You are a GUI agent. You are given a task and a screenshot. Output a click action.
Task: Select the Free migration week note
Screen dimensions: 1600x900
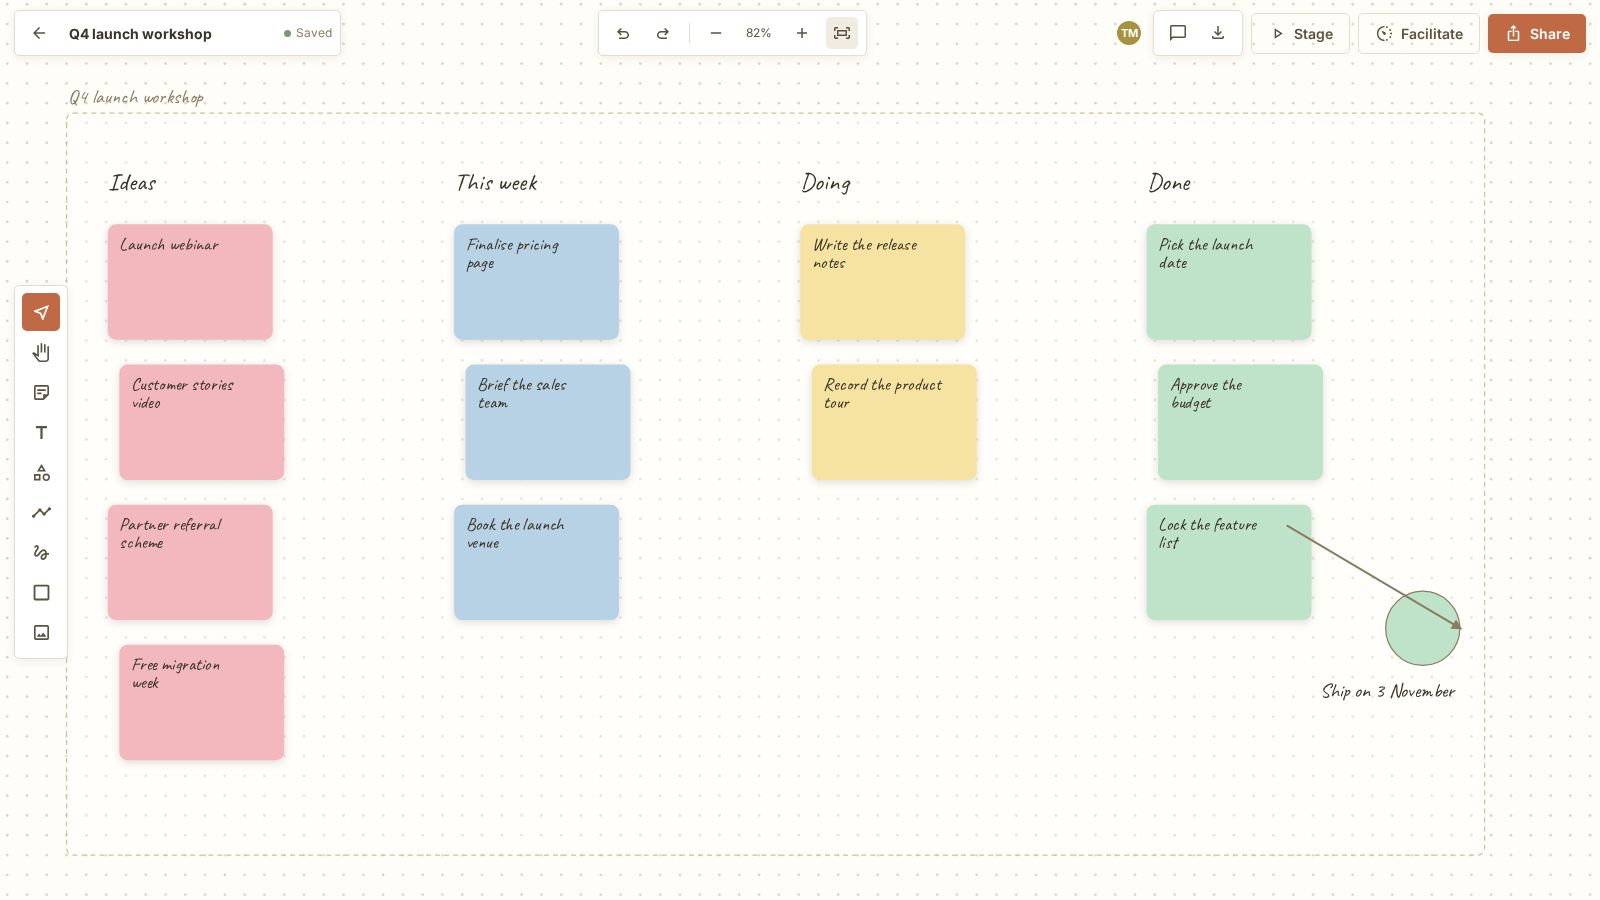(201, 702)
